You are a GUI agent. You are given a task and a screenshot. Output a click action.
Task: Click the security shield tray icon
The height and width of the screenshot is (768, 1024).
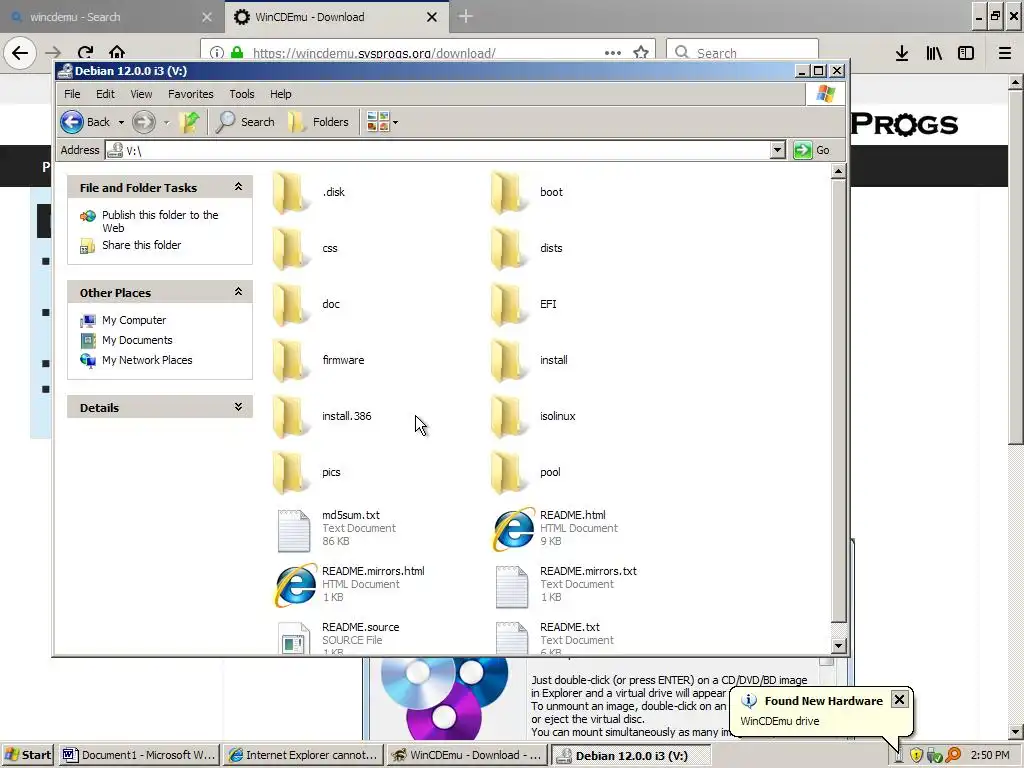click(x=916, y=755)
